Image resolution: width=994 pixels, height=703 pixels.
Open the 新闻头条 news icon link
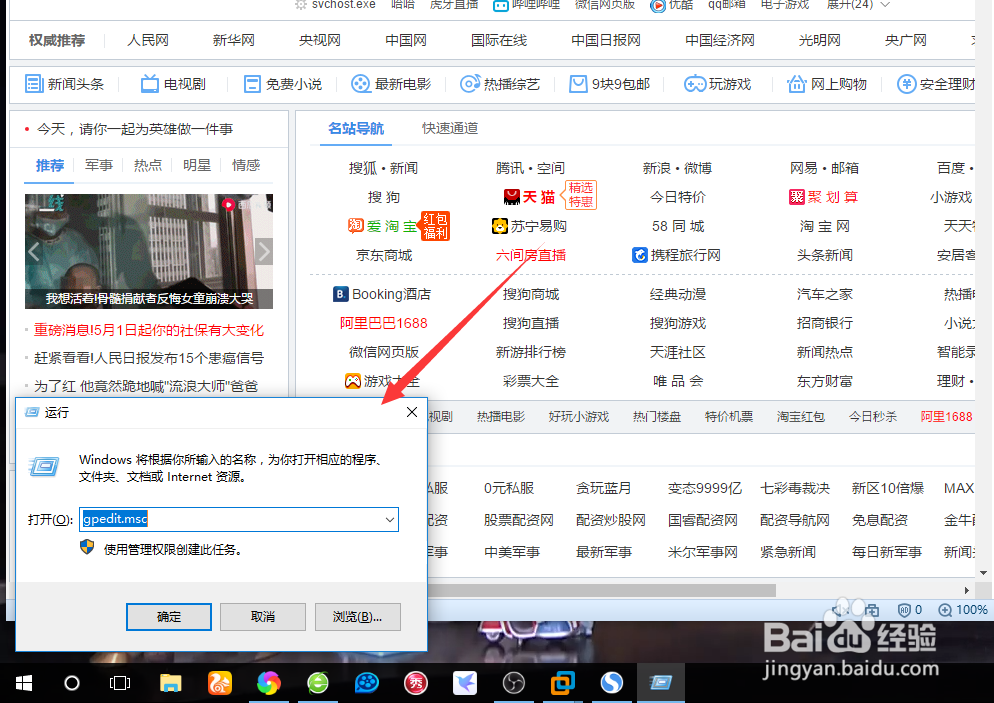tap(64, 84)
